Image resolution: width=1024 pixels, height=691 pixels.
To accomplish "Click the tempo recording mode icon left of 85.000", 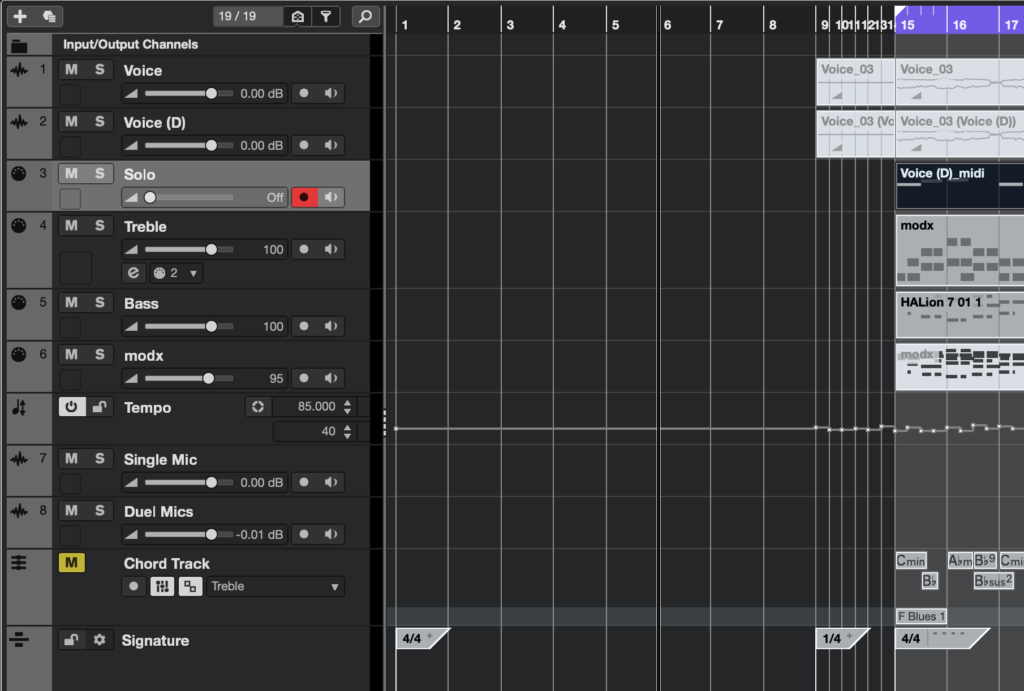I will point(258,407).
